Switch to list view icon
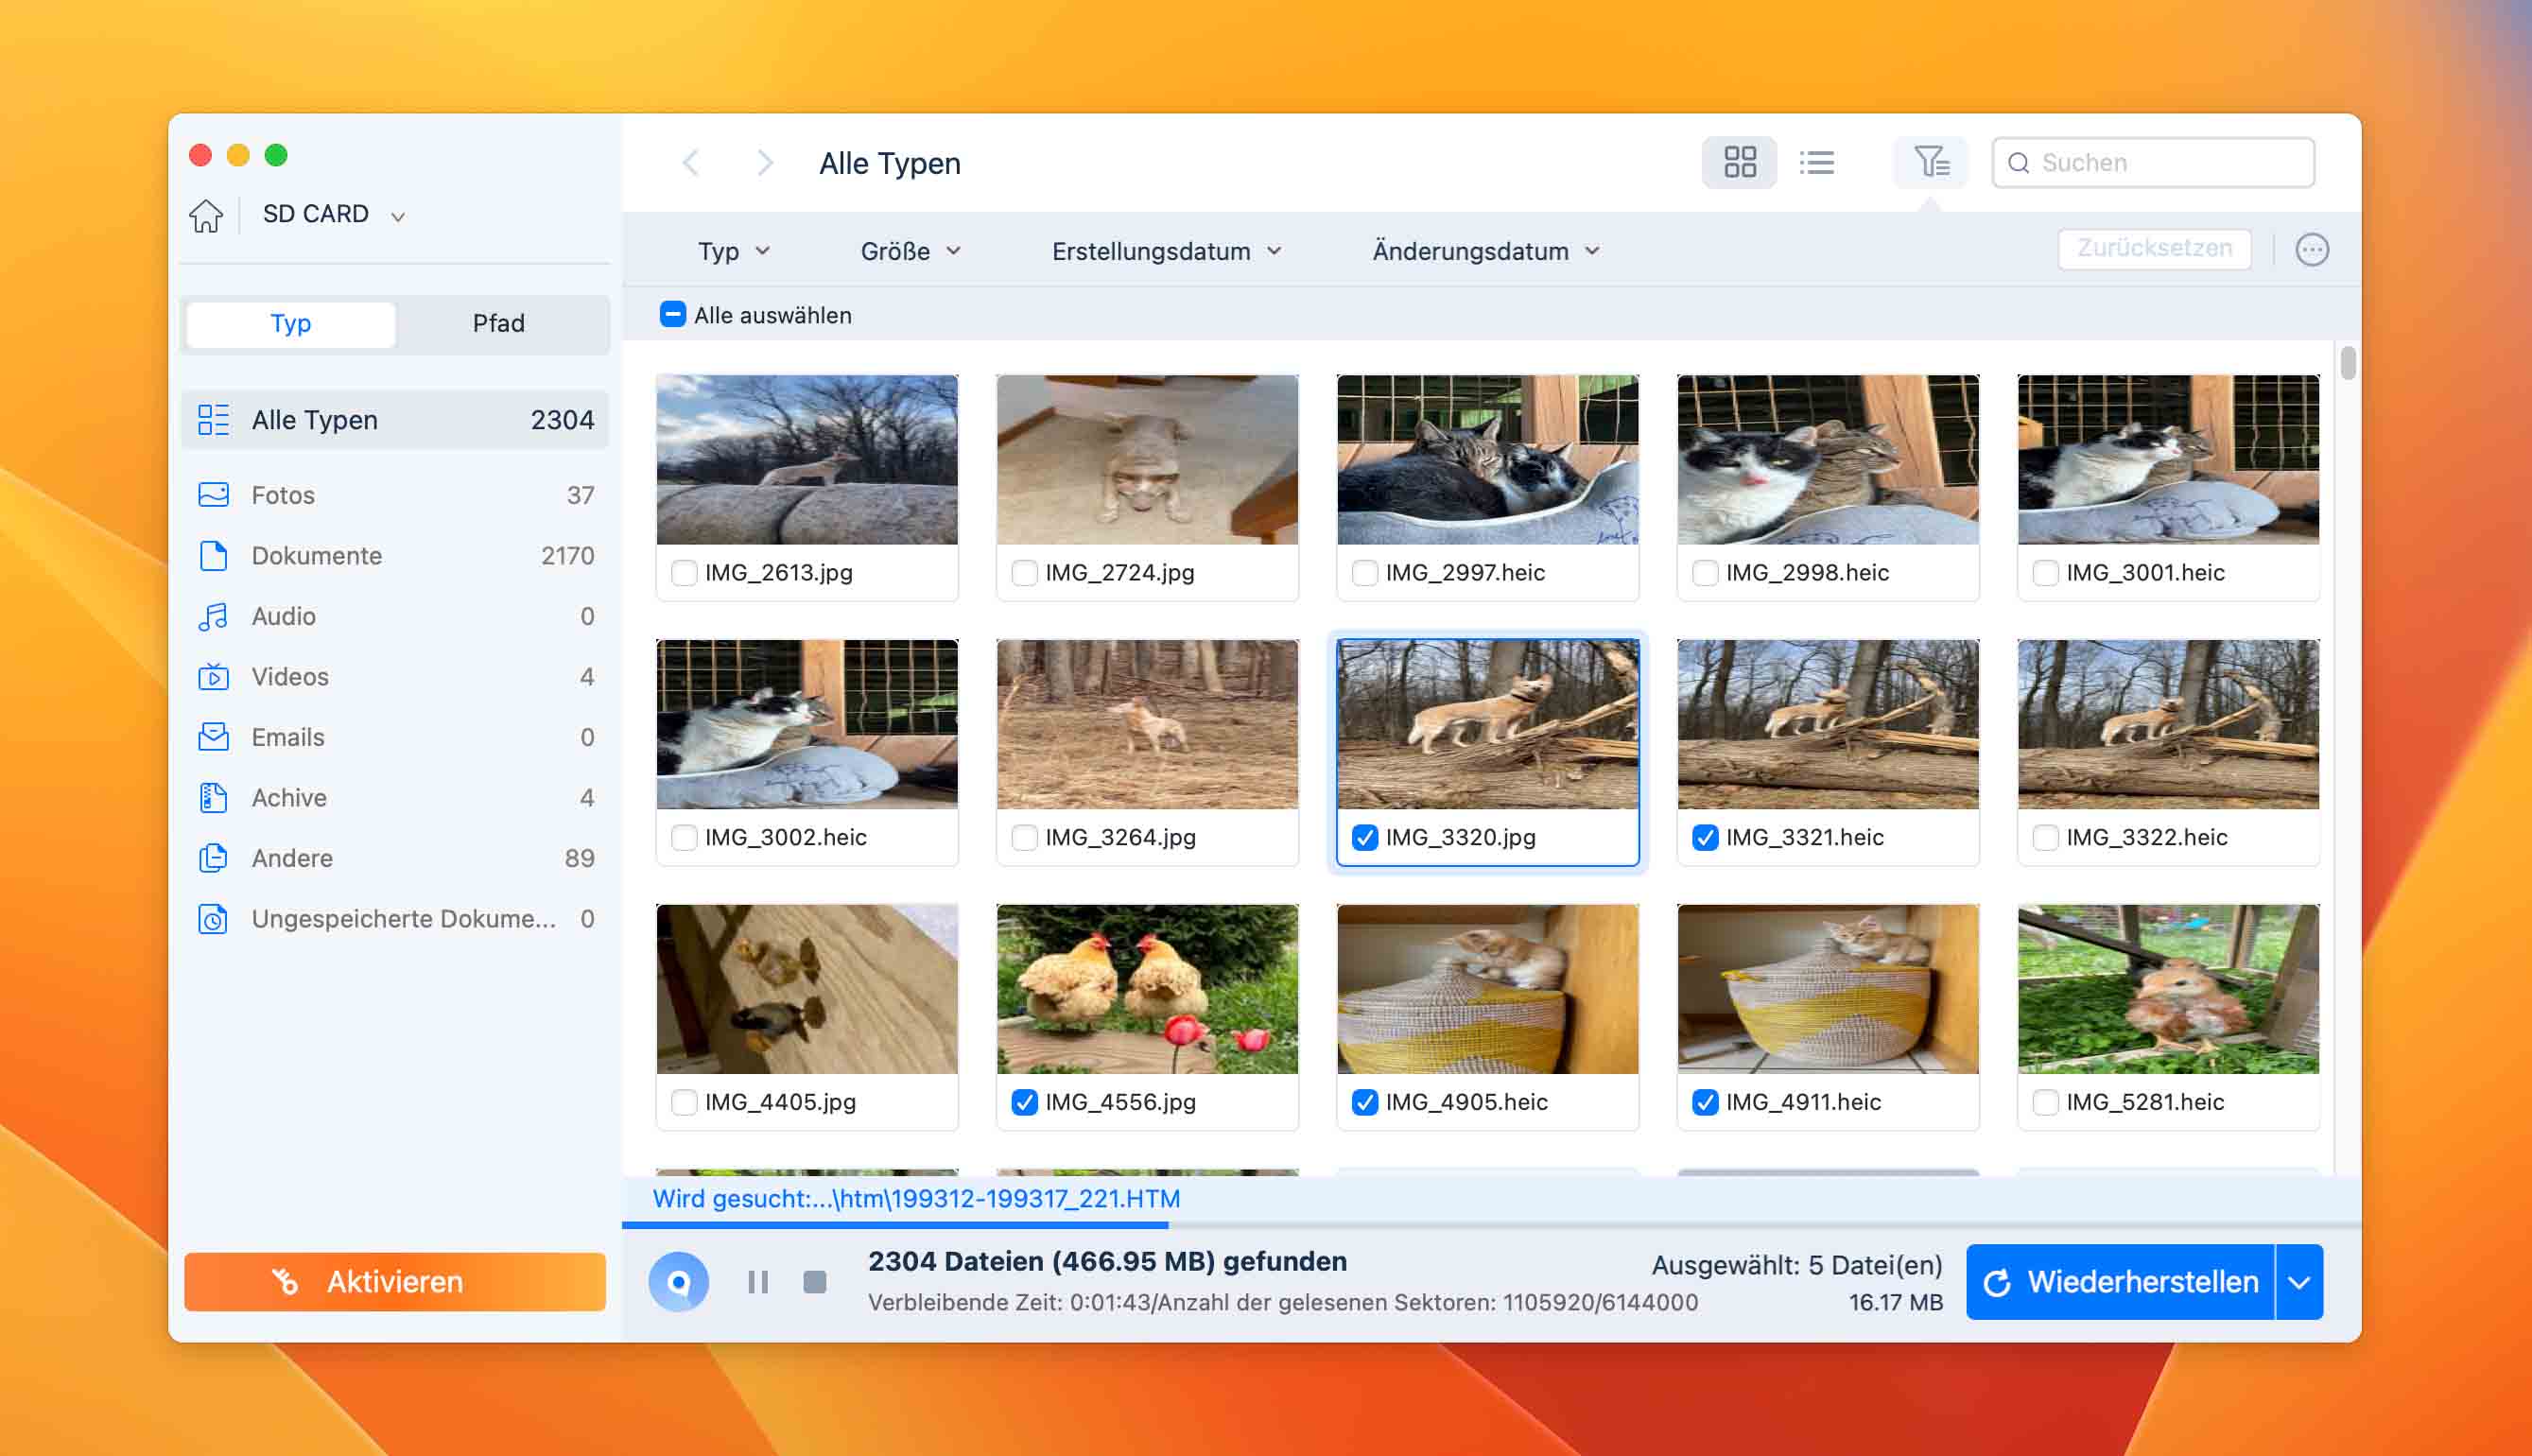 pyautogui.click(x=1816, y=162)
